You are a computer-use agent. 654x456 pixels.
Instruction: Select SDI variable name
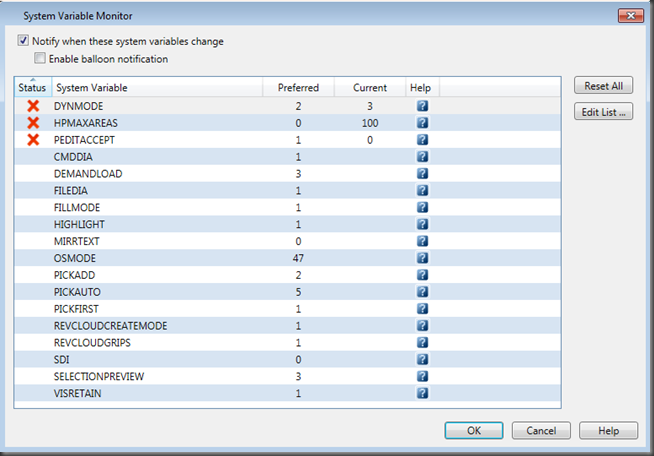point(61,359)
